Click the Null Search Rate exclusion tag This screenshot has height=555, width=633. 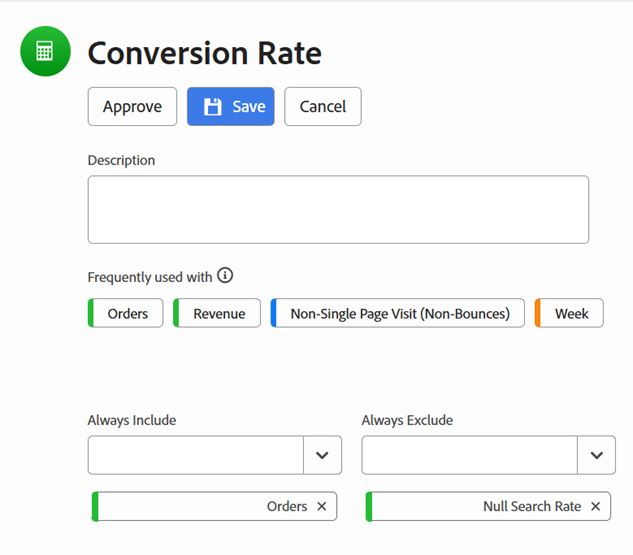click(531, 507)
